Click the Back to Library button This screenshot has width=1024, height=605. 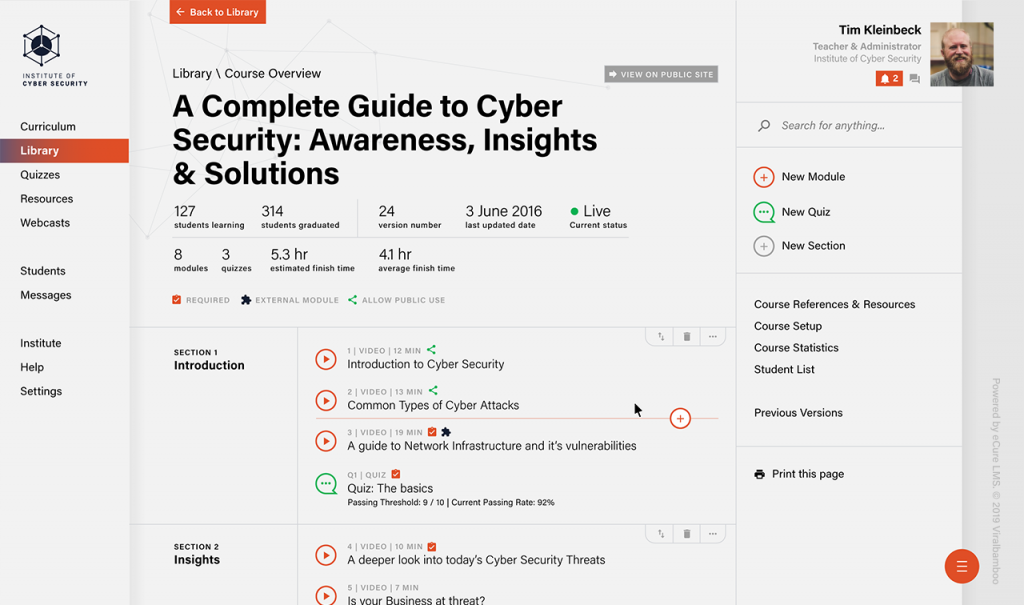tap(217, 12)
